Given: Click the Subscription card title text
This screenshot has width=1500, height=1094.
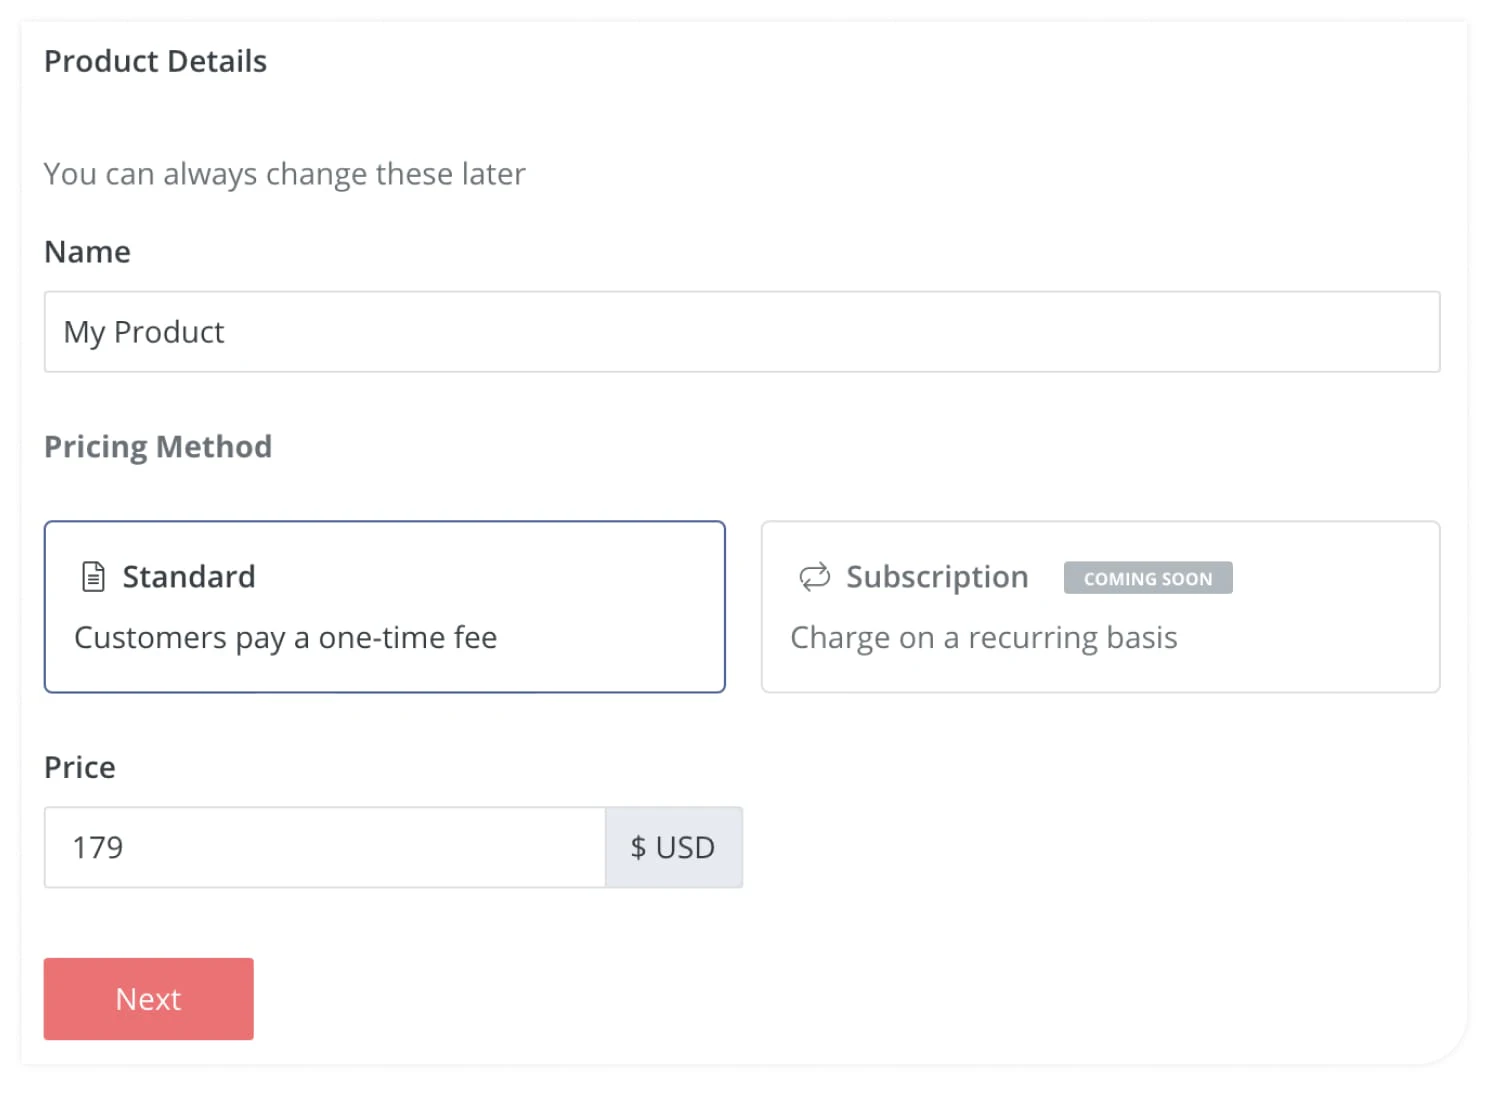Looking at the screenshot, I should [x=937, y=576].
